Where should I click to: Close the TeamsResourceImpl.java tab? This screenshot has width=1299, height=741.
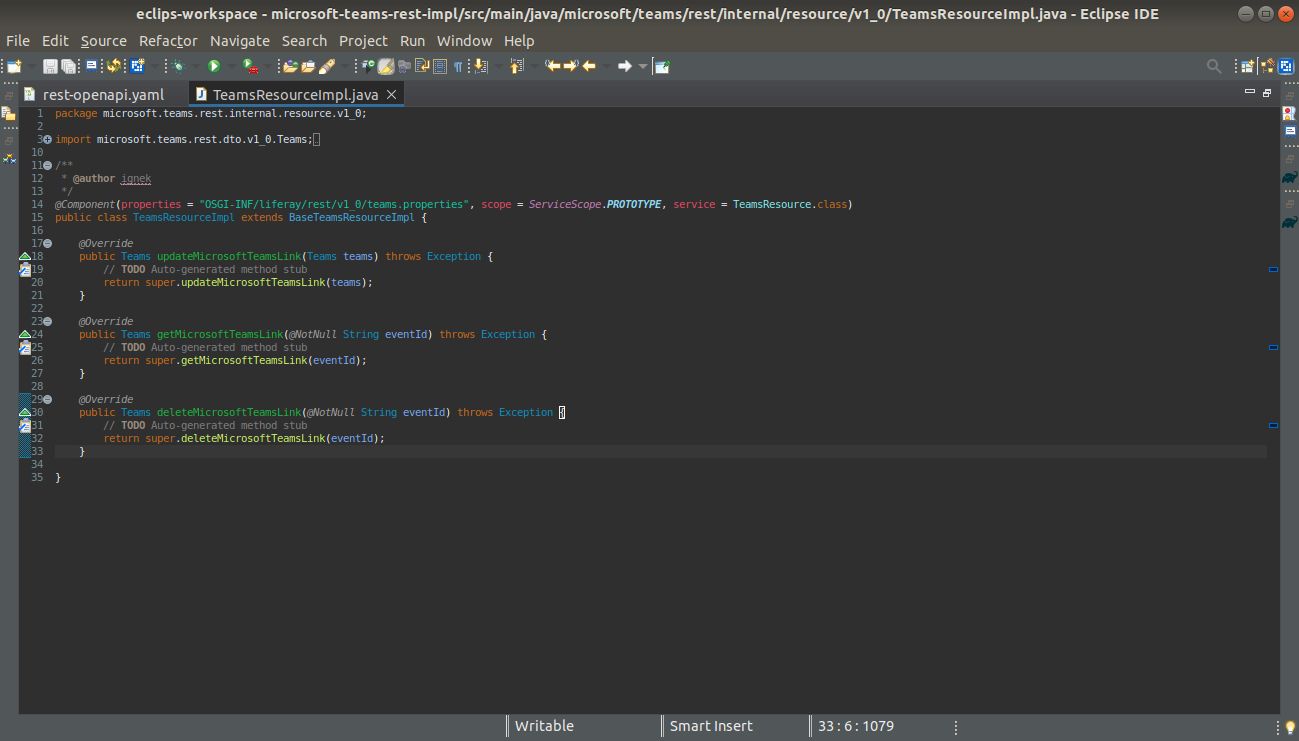pyautogui.click(x=392, y=95)
